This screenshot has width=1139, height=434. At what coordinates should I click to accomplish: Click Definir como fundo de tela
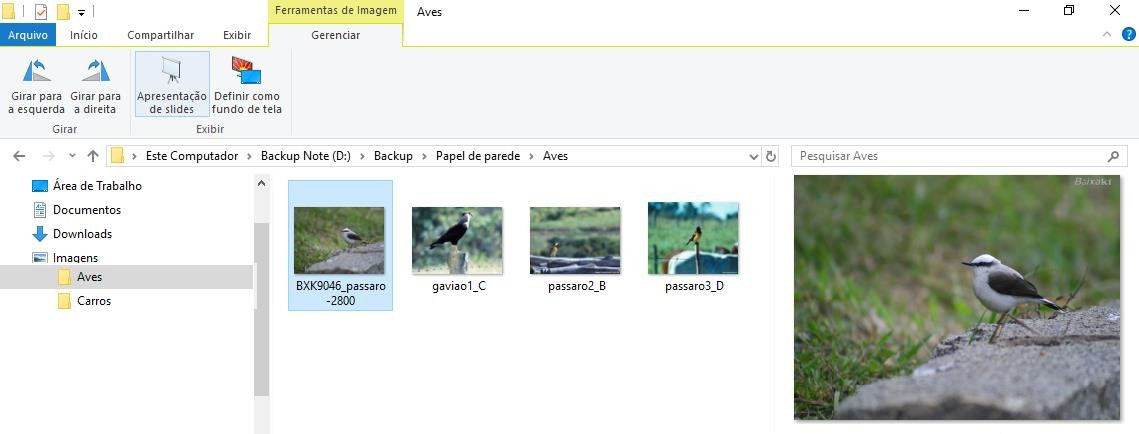click(247, 85)
